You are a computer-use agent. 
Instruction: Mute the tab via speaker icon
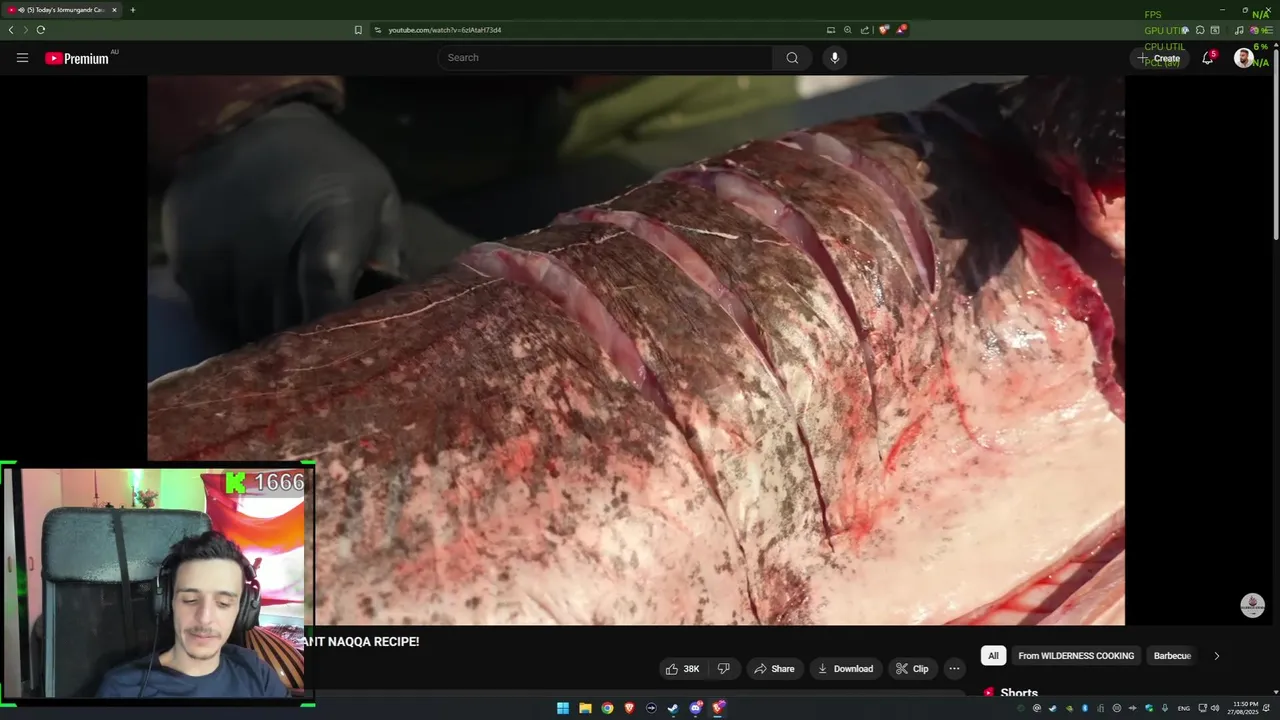[21, 10]
